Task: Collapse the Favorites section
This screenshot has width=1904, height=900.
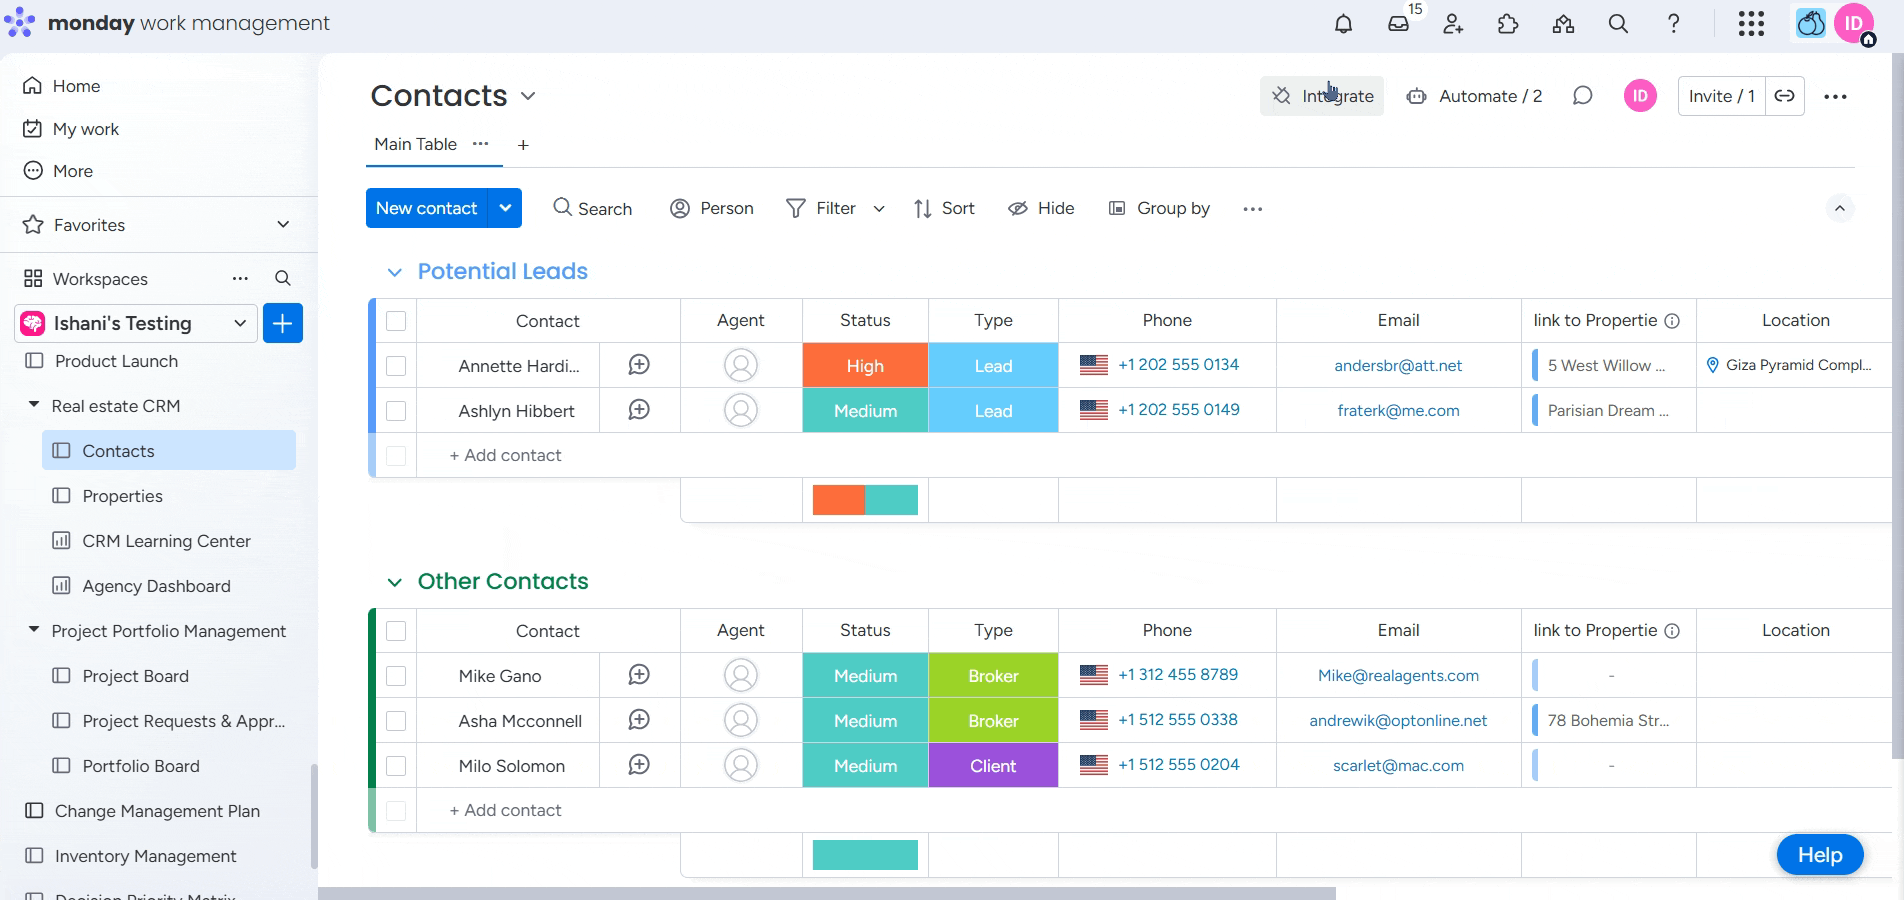Action: (283, 224)
